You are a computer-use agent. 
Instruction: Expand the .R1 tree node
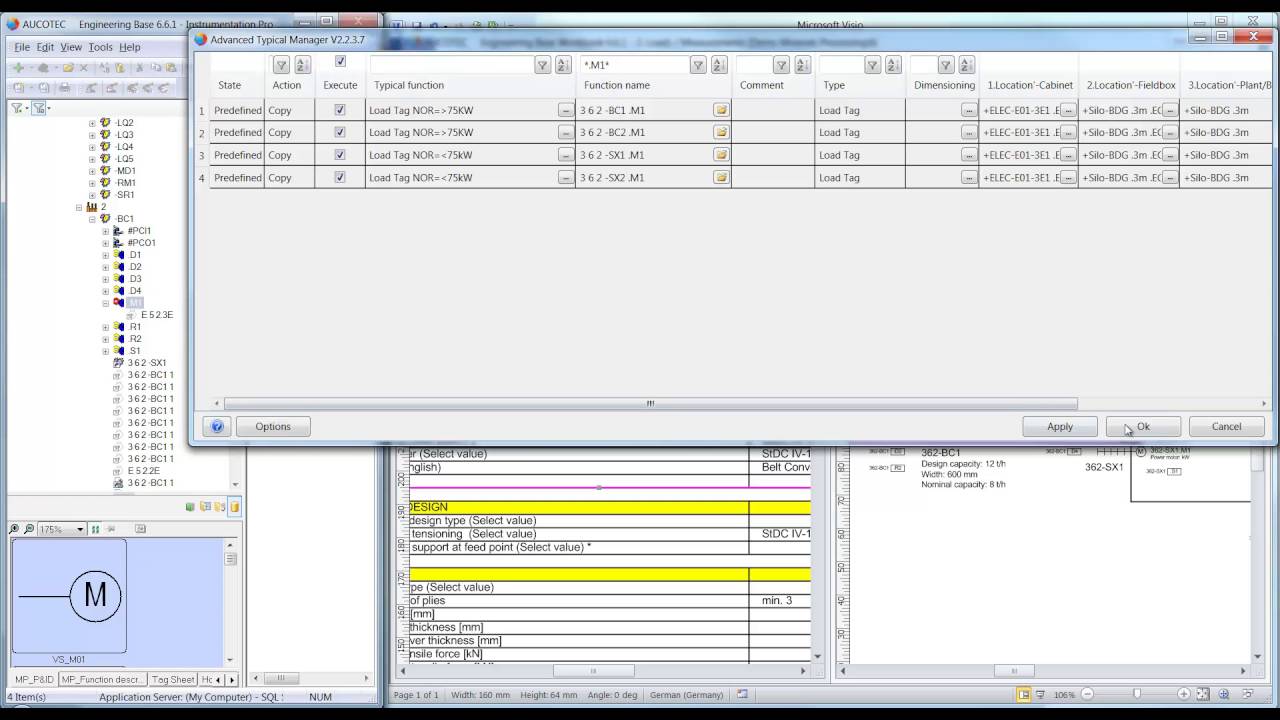pyautogui.click(x=106, y=327)
